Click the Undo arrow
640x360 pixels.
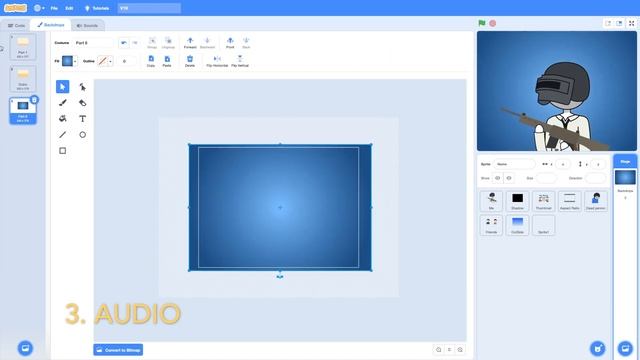(124, 42)
